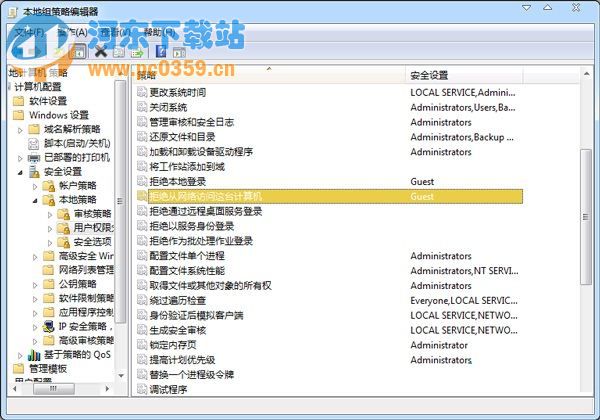Expand the 应用程序控制 tree node
This screenshot has height=420, width=600.
(35, 313)
